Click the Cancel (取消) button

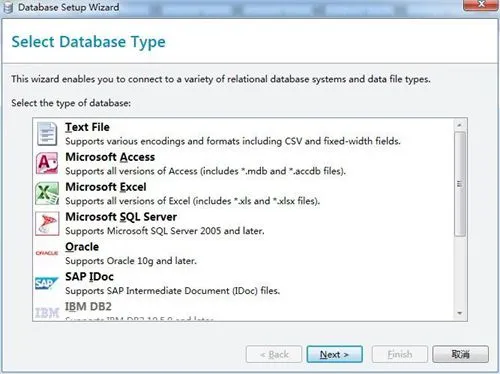pos(461,354)
